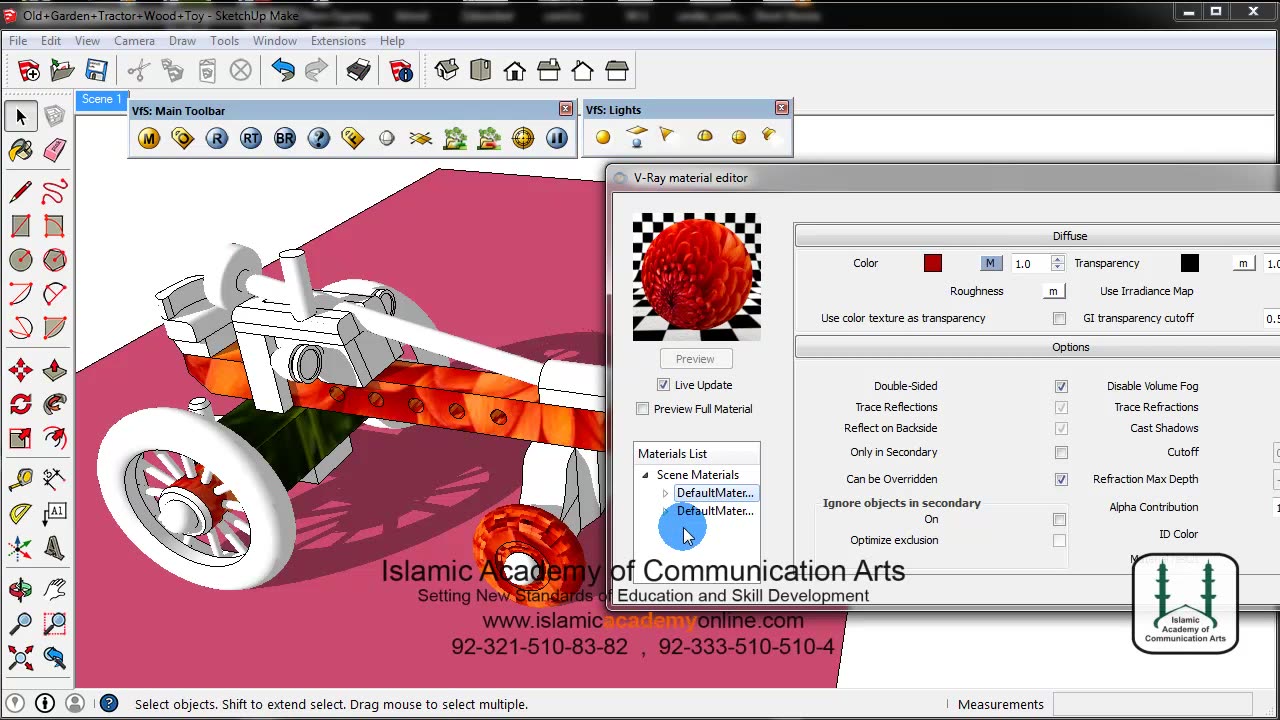Add an IES light from VfS Lights
1280x720 pixels.
[769, 135]
